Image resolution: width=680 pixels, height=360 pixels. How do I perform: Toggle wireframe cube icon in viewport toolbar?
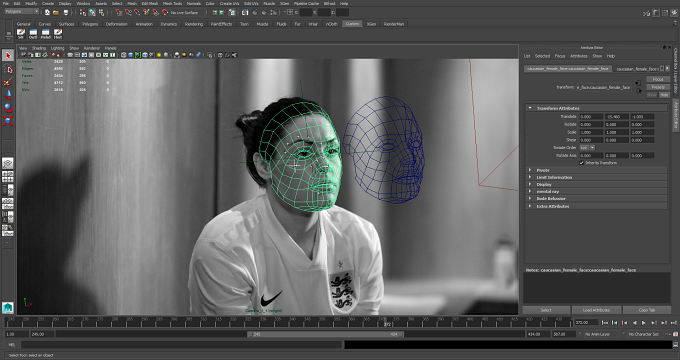(124, 55)
